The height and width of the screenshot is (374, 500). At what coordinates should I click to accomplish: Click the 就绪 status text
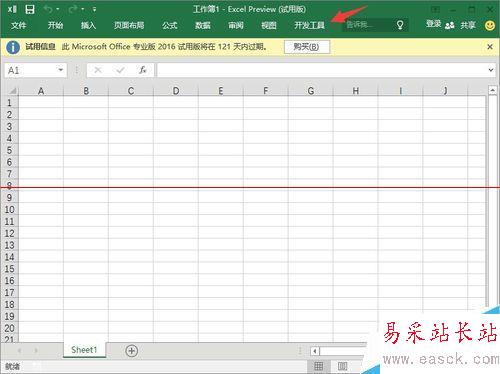tap(12, 367)
